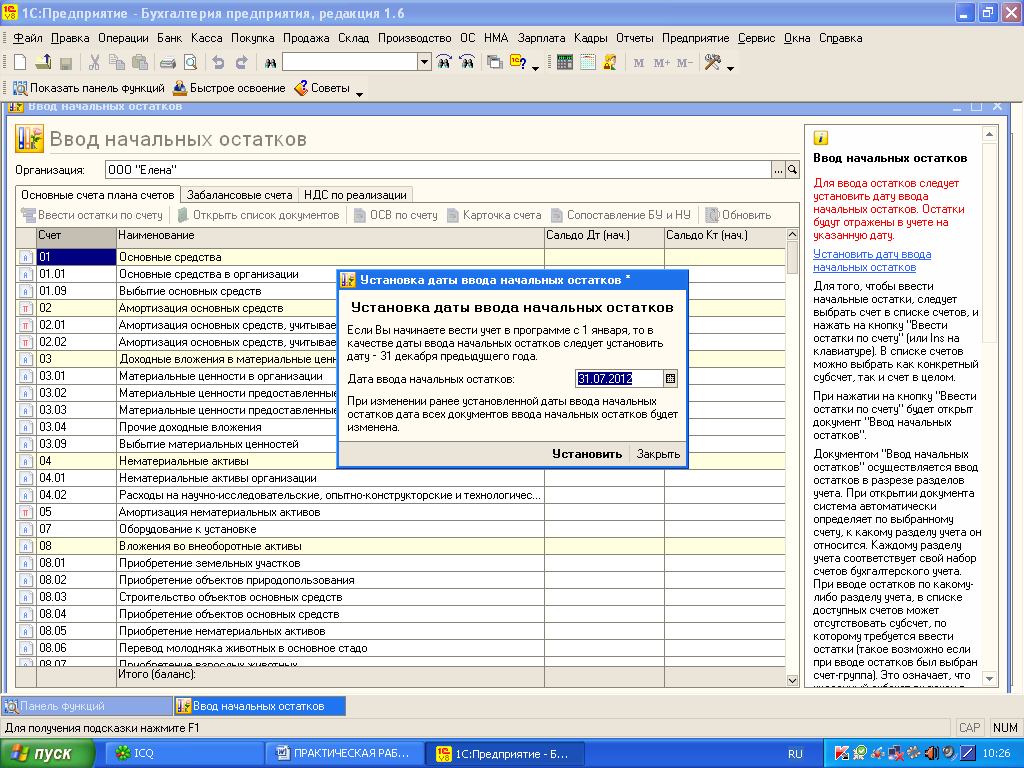This screenshot has height=768, width=1024.
Task: Click the binoculars search icon
Action: pyautogui.click(x=270, y=63)
